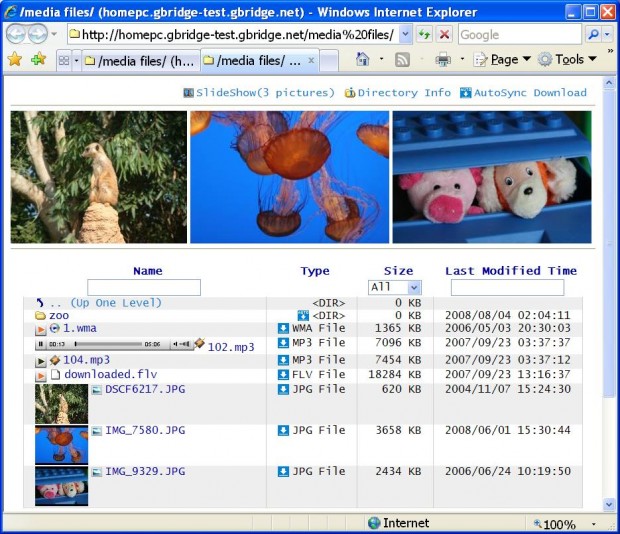Click the magnifier search button

point(593,35)
